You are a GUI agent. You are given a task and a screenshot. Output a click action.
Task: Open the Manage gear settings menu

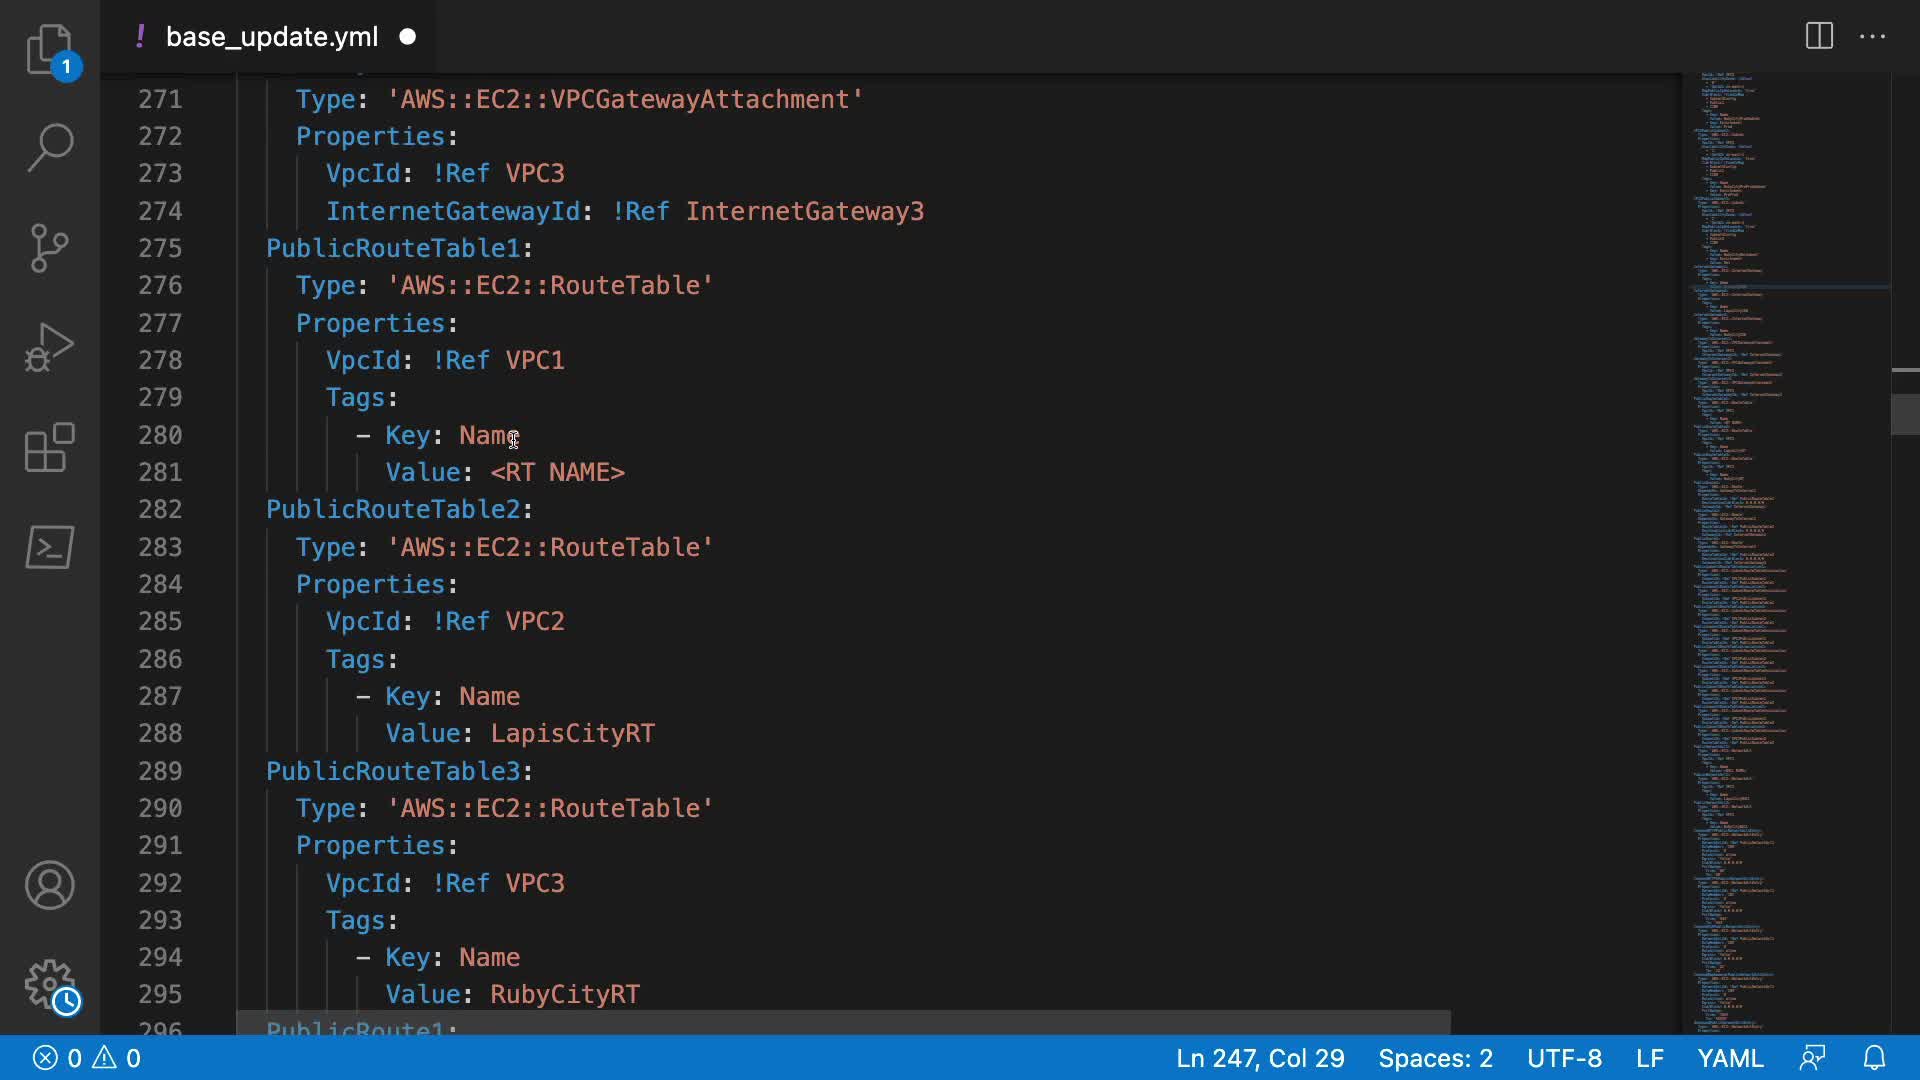tap(49, 985)
